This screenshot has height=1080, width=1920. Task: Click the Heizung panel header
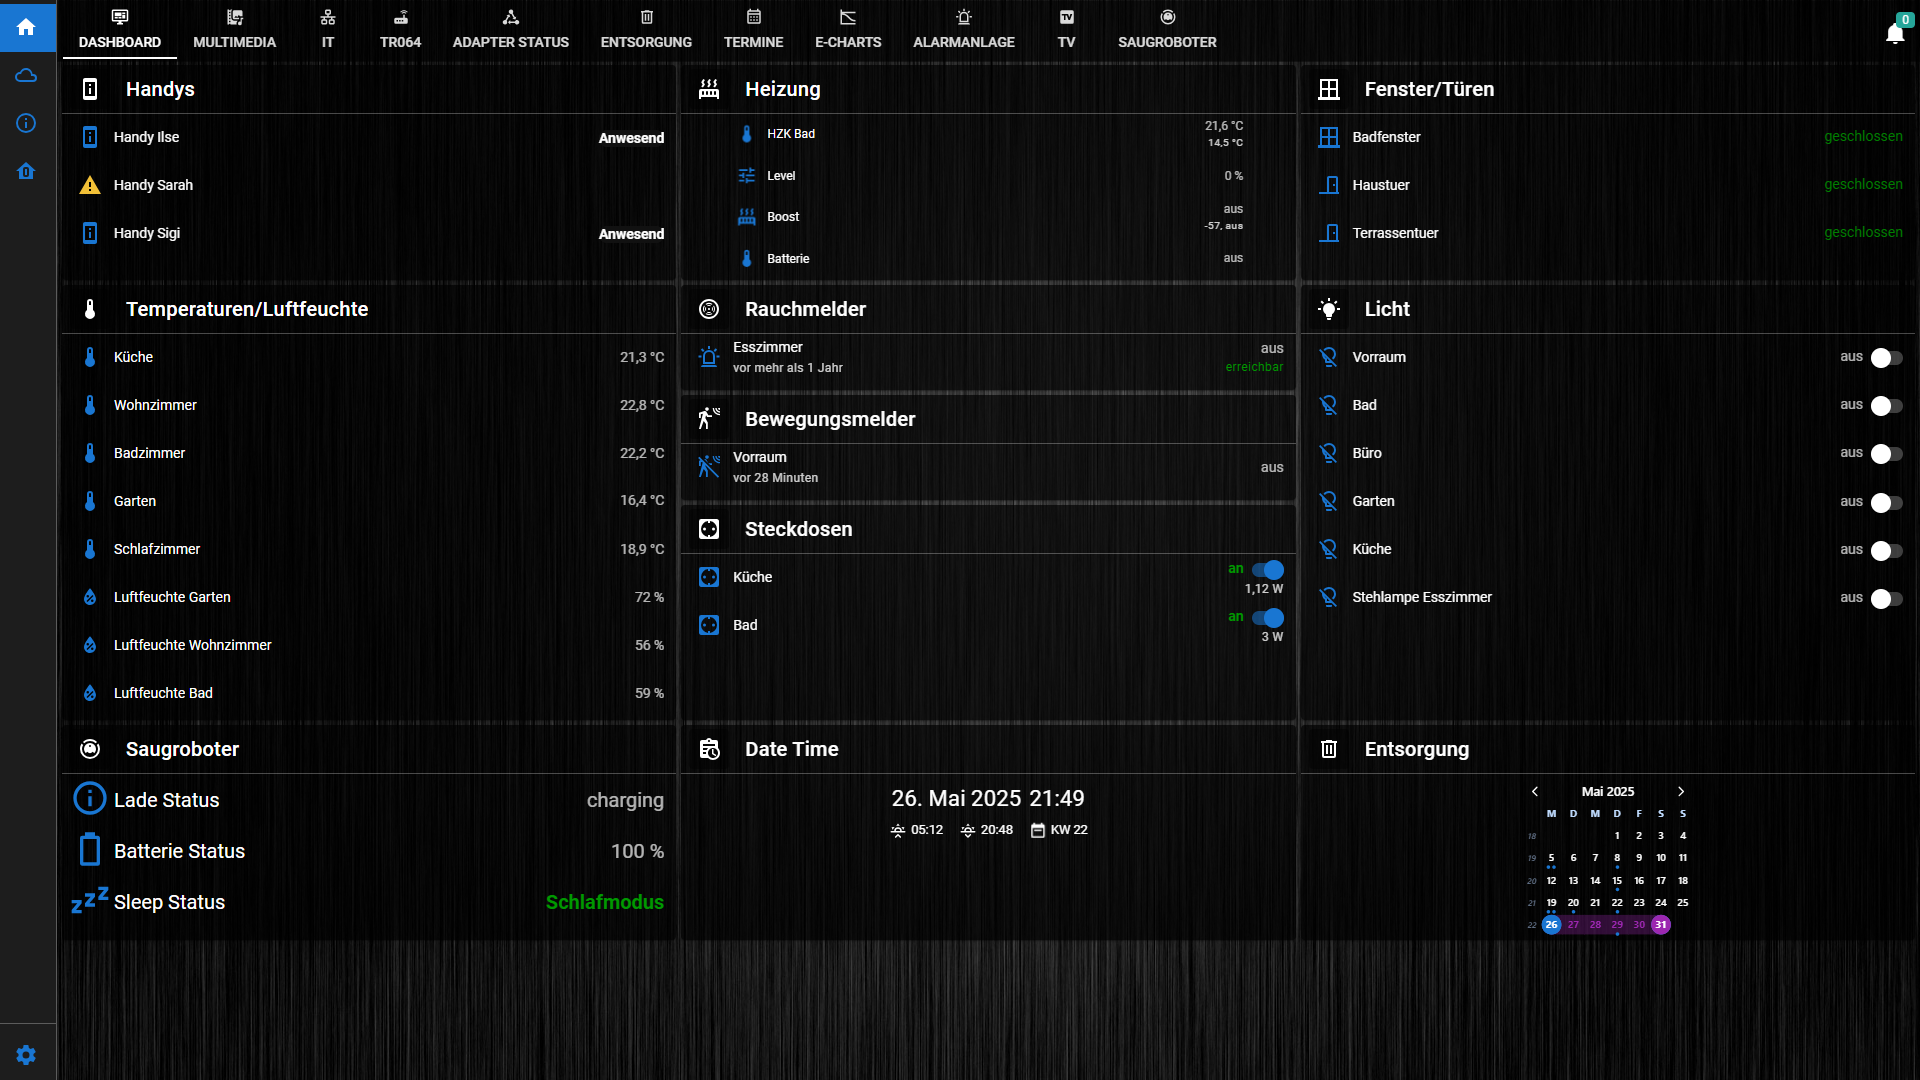tap(988, 89)
